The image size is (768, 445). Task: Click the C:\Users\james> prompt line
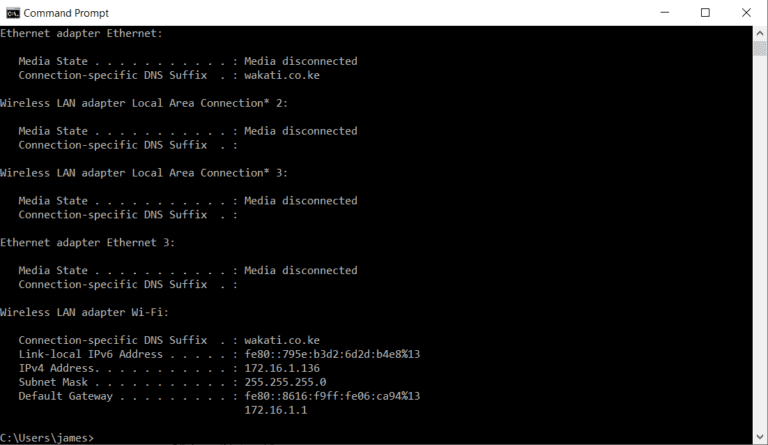[x=48, y=438]
